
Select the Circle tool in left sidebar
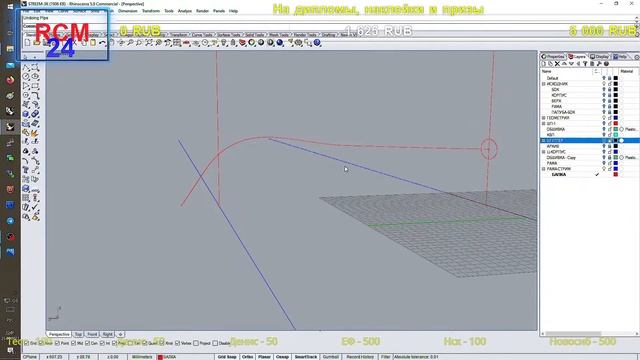[26, 76]
